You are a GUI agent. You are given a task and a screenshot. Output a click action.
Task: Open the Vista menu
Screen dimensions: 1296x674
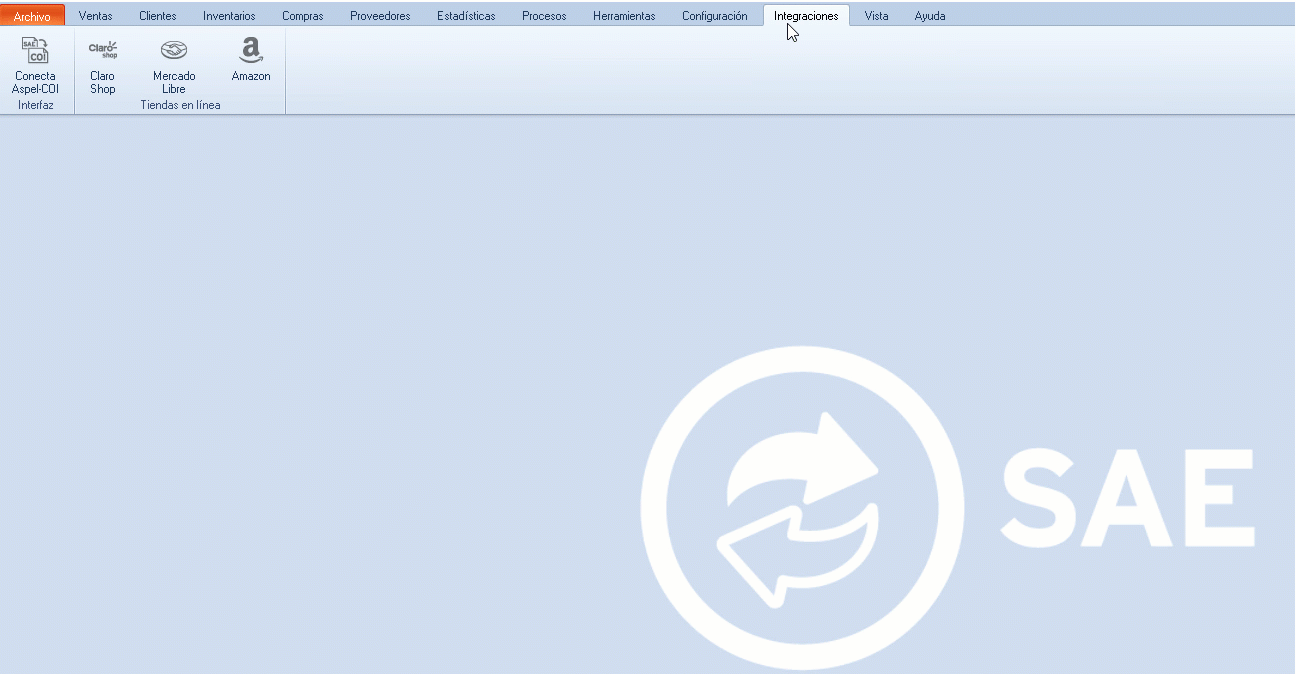[x=876, y=15]
